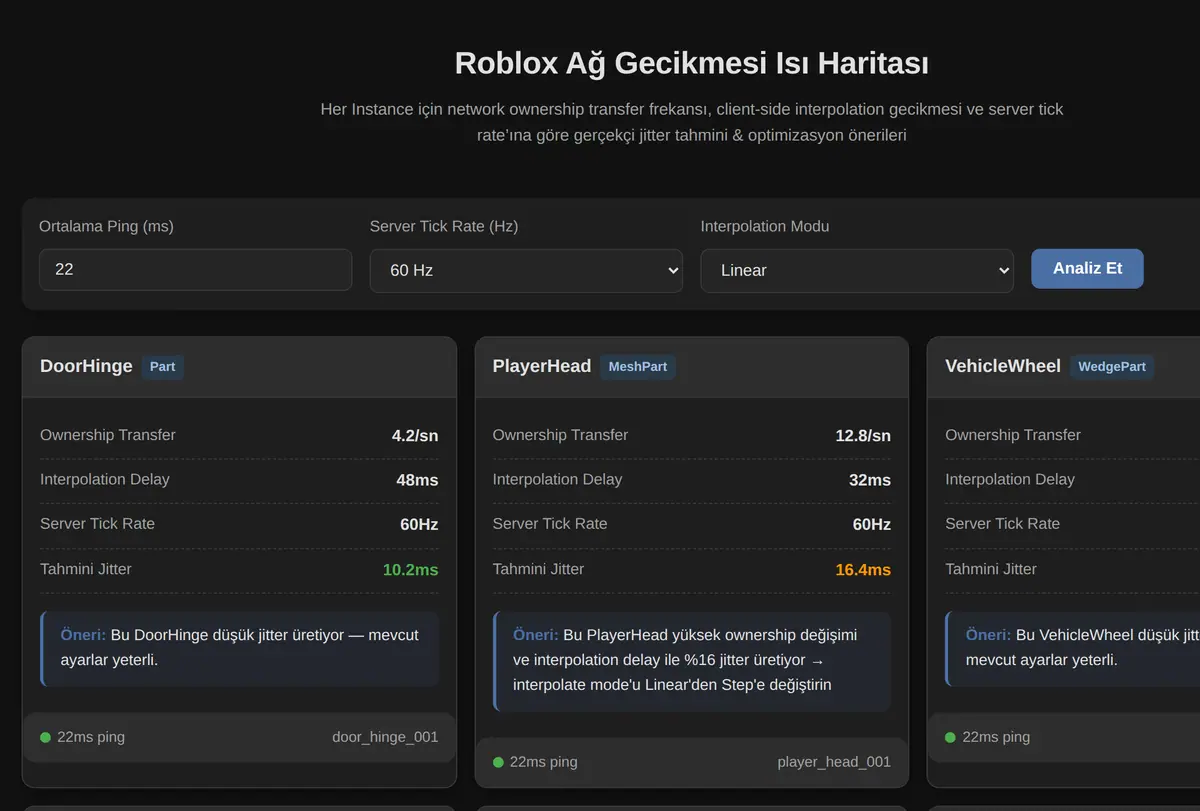Click the Analiz Et button
1200x811 pixels.
(x=1087, y=269)
